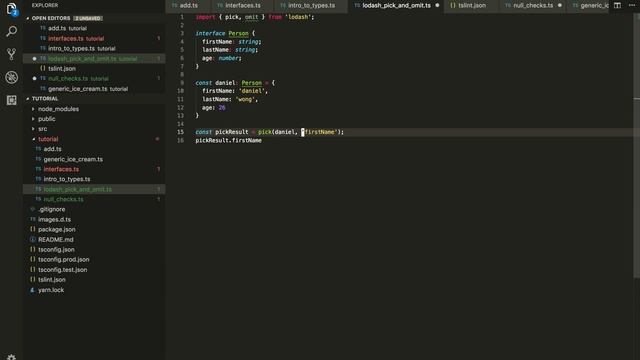Open the tsconfig.prod.json file
Image resolution: width=640 pixels, height=360 pixels.
point(64,260)
